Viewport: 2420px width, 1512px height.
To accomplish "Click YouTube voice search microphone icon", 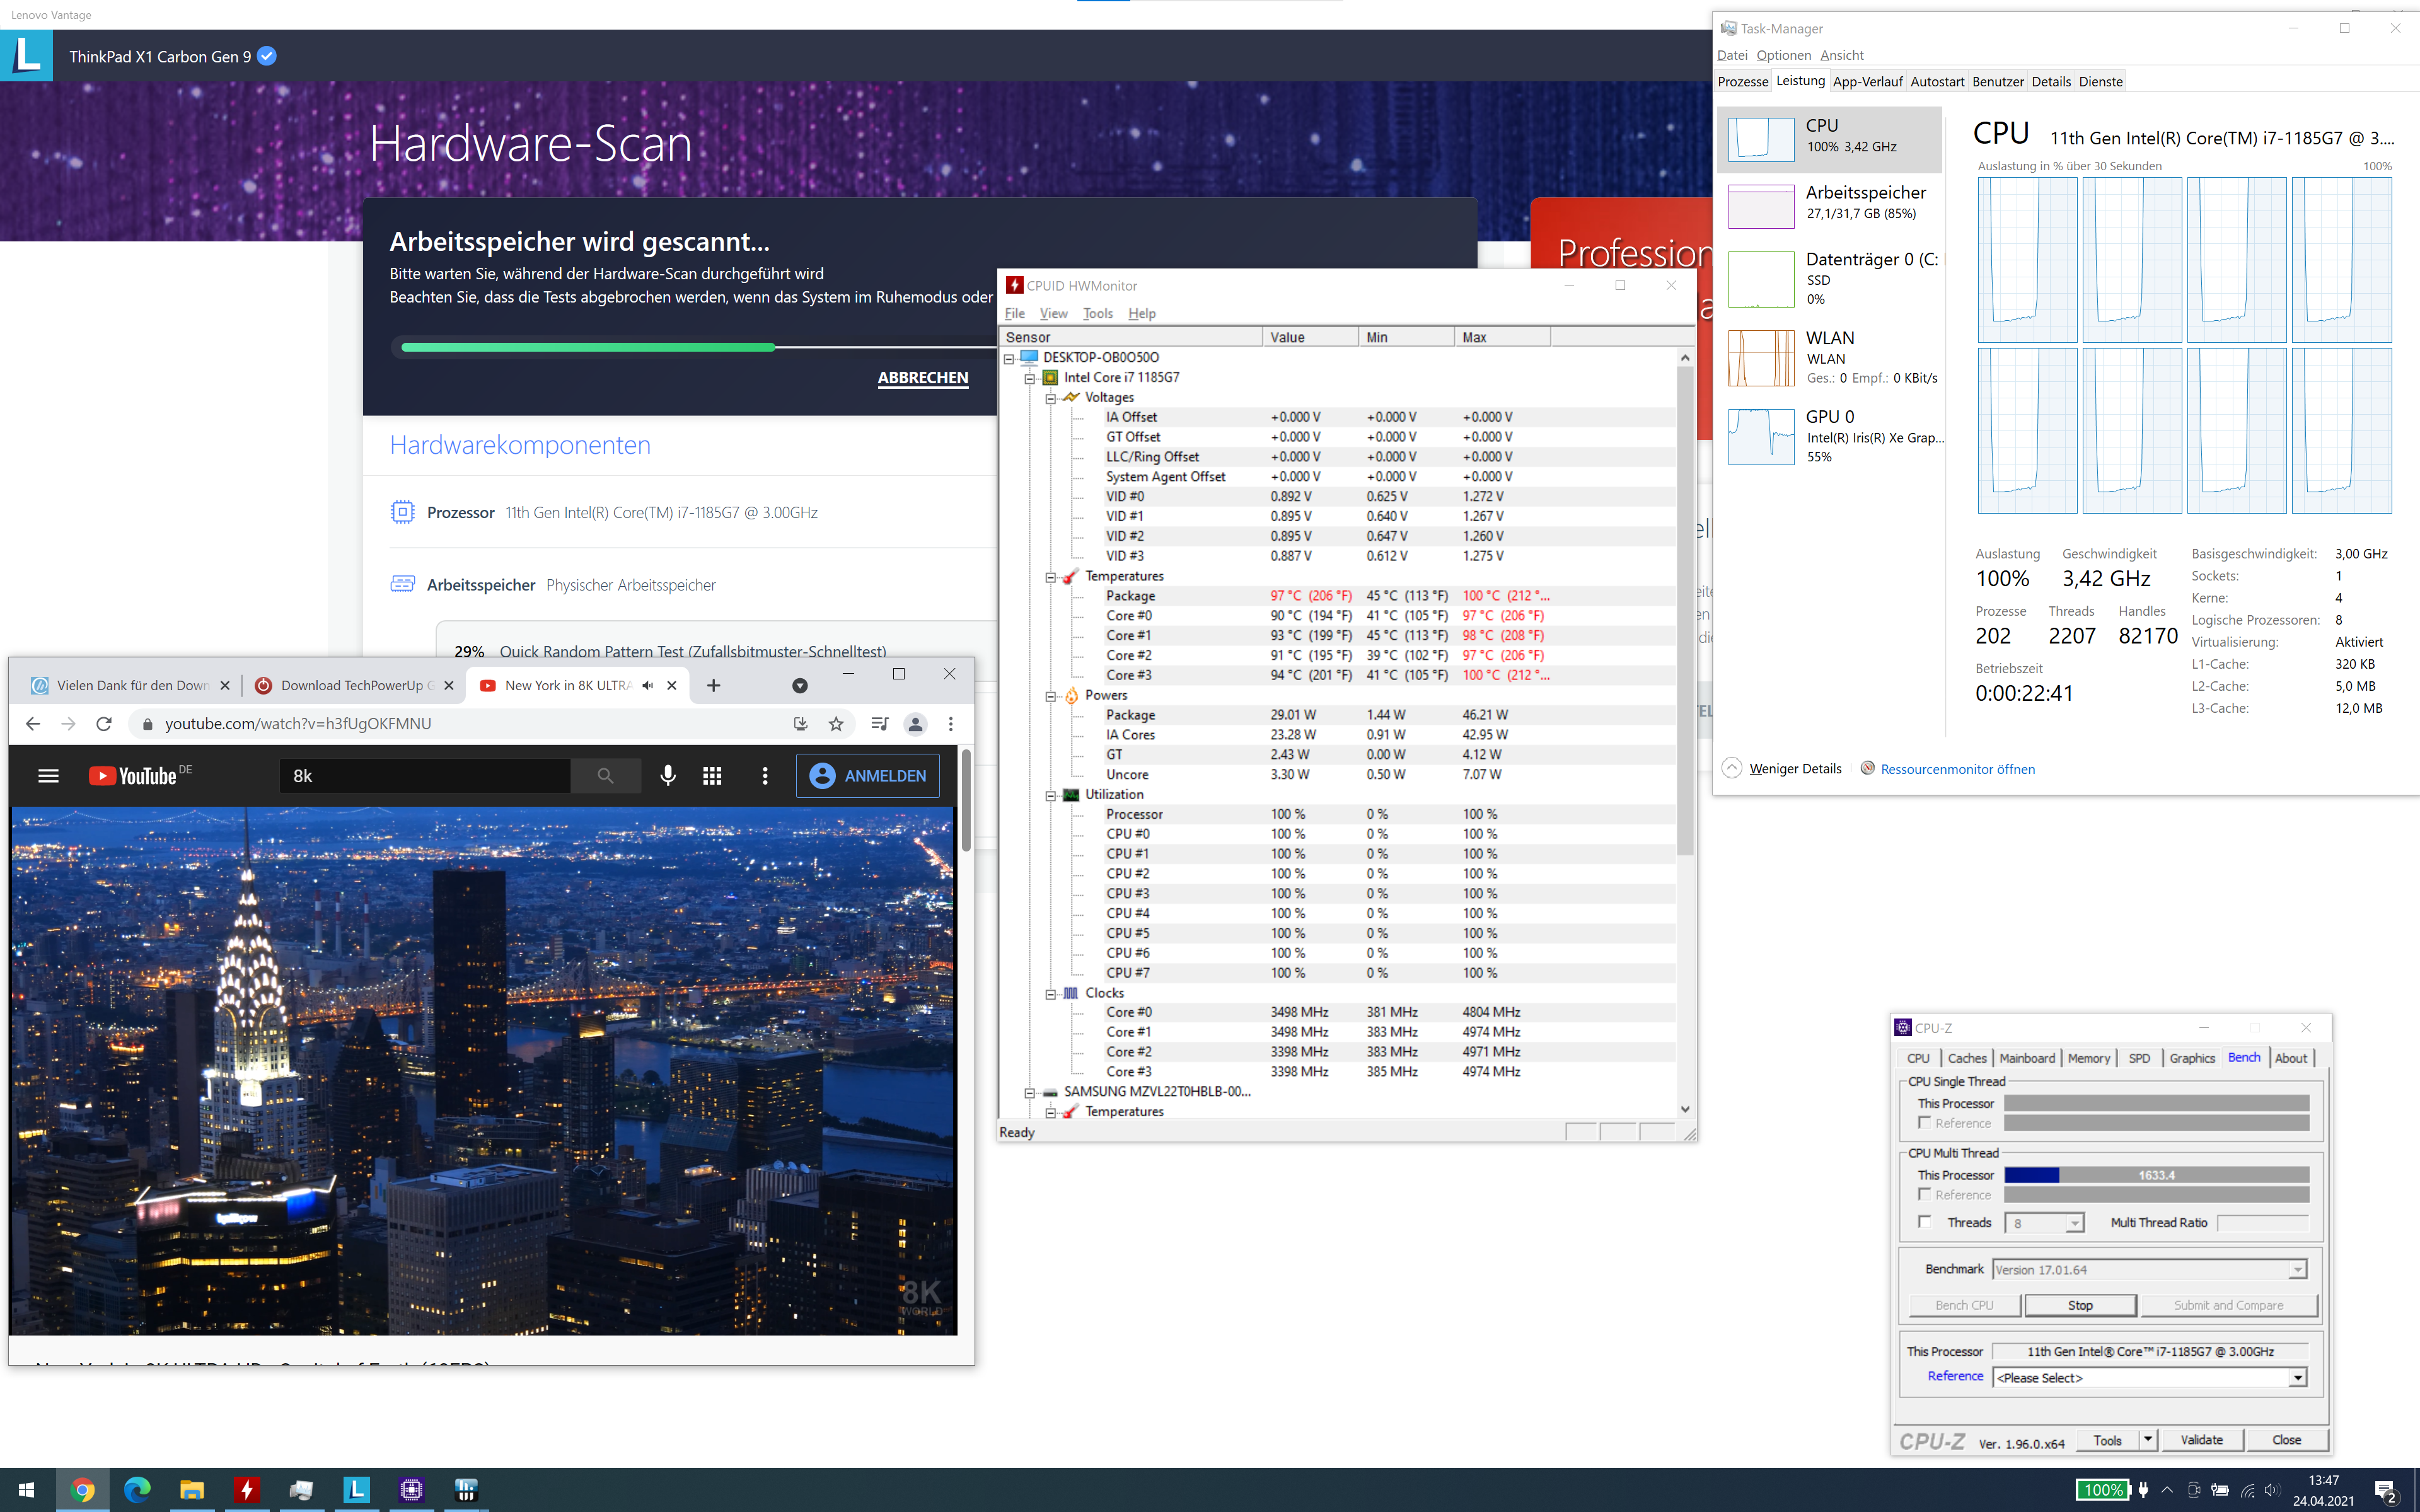I will (x=668, y=775).
